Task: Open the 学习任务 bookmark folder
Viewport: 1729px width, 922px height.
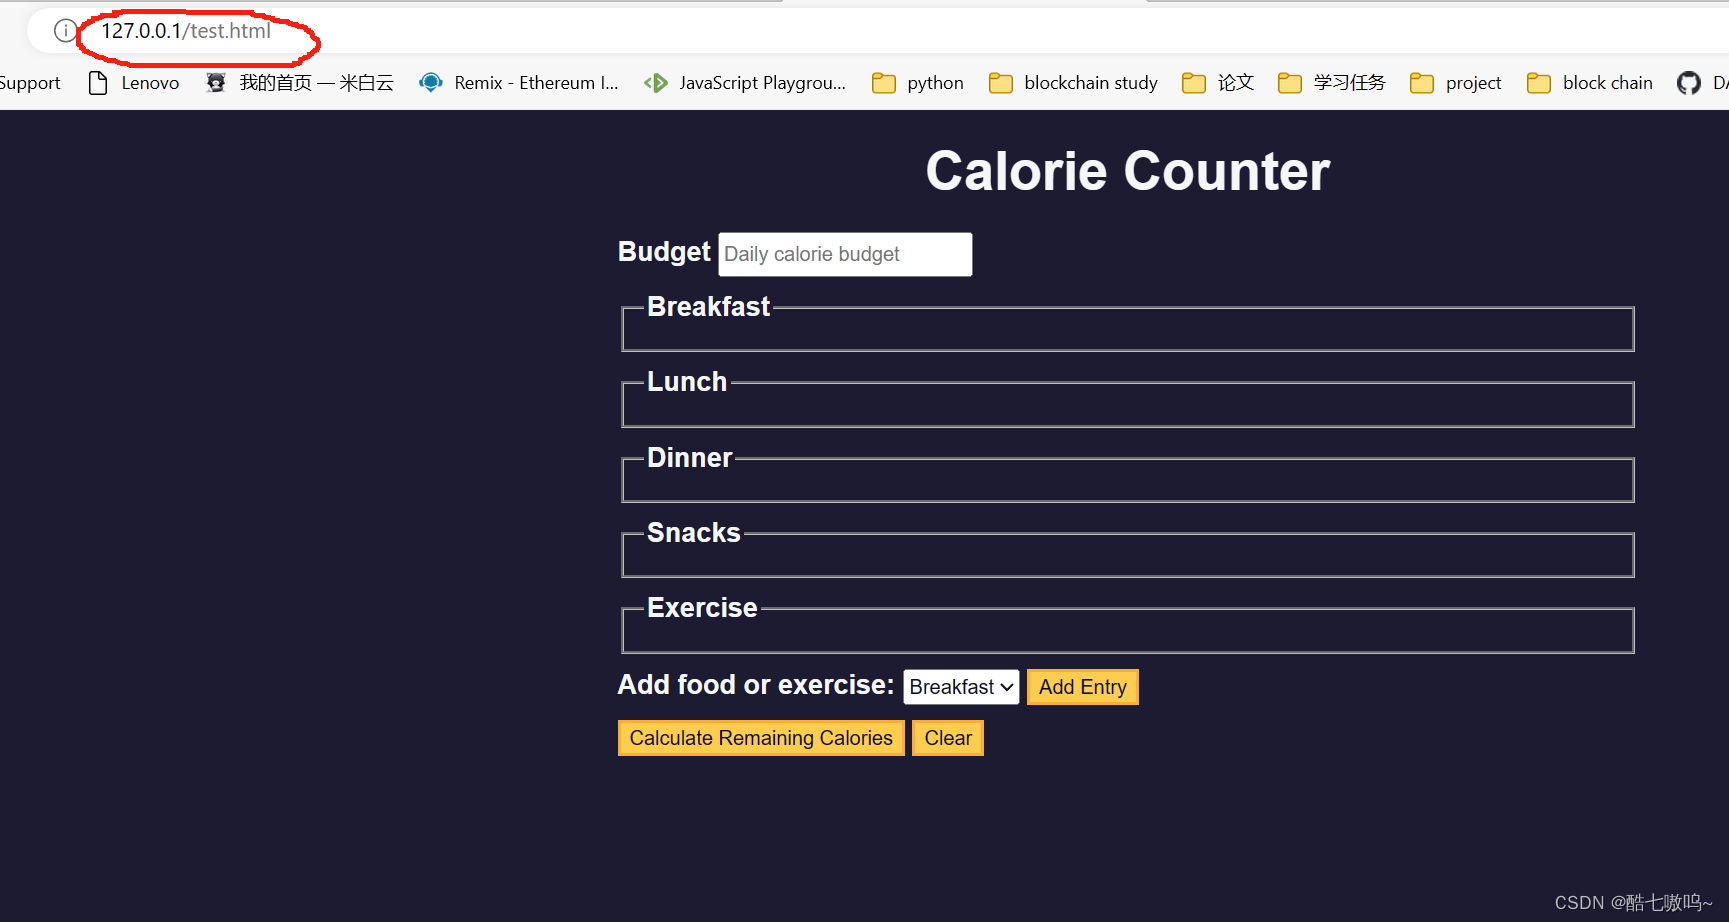Action: (x=1332, y=83)
